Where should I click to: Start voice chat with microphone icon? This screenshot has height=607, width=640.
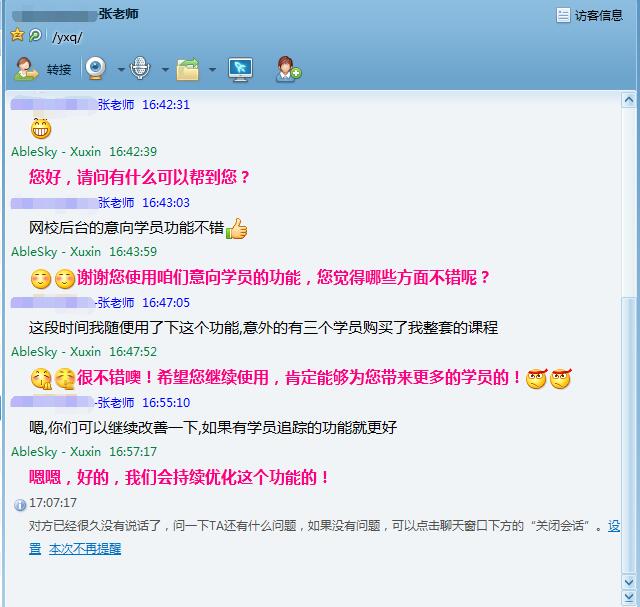141,69
